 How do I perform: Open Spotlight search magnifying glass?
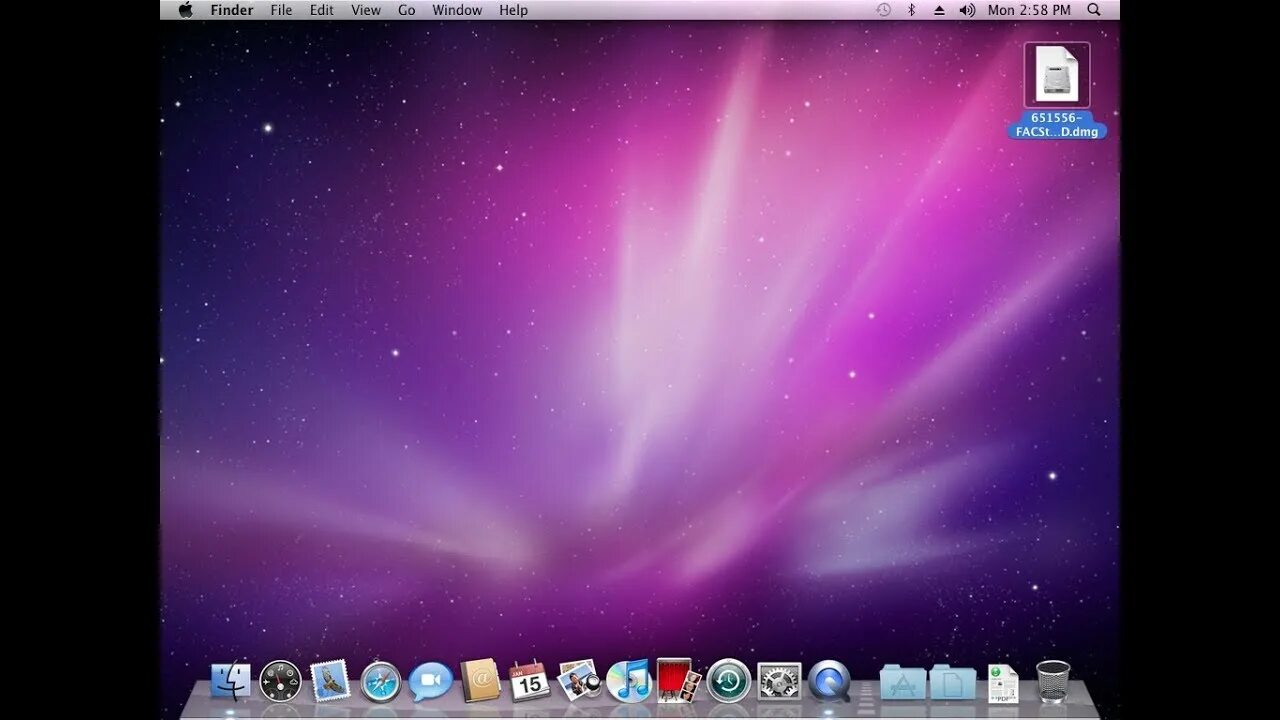(x=1094, y=10)
